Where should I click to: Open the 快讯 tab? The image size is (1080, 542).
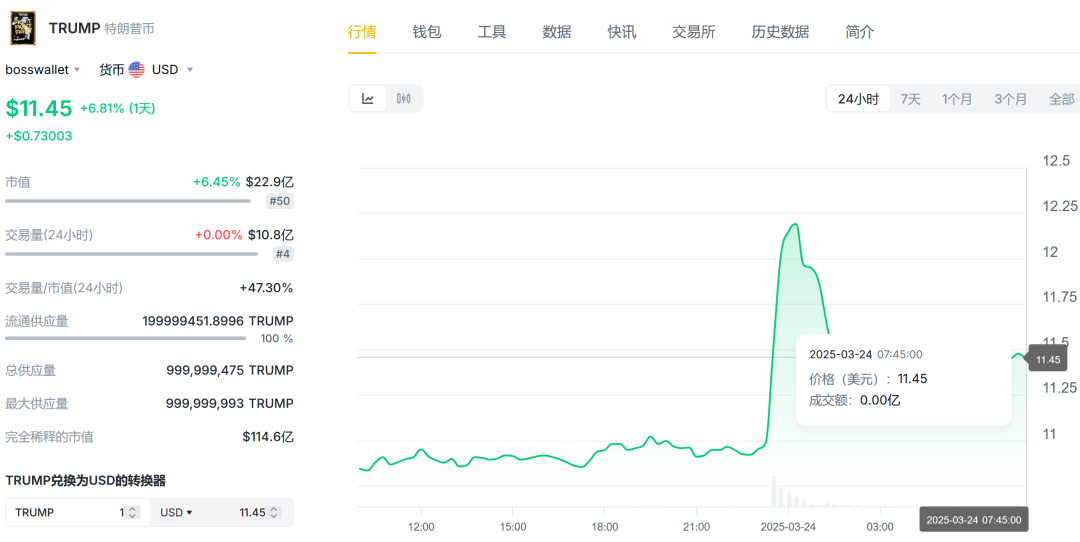[x=622, y=32]
